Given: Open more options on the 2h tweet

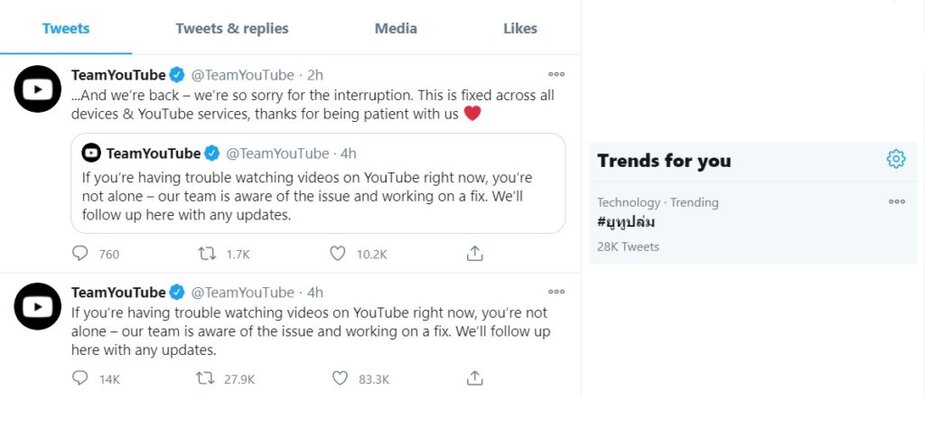Looking at the screenshot, I should coord(556,74).
